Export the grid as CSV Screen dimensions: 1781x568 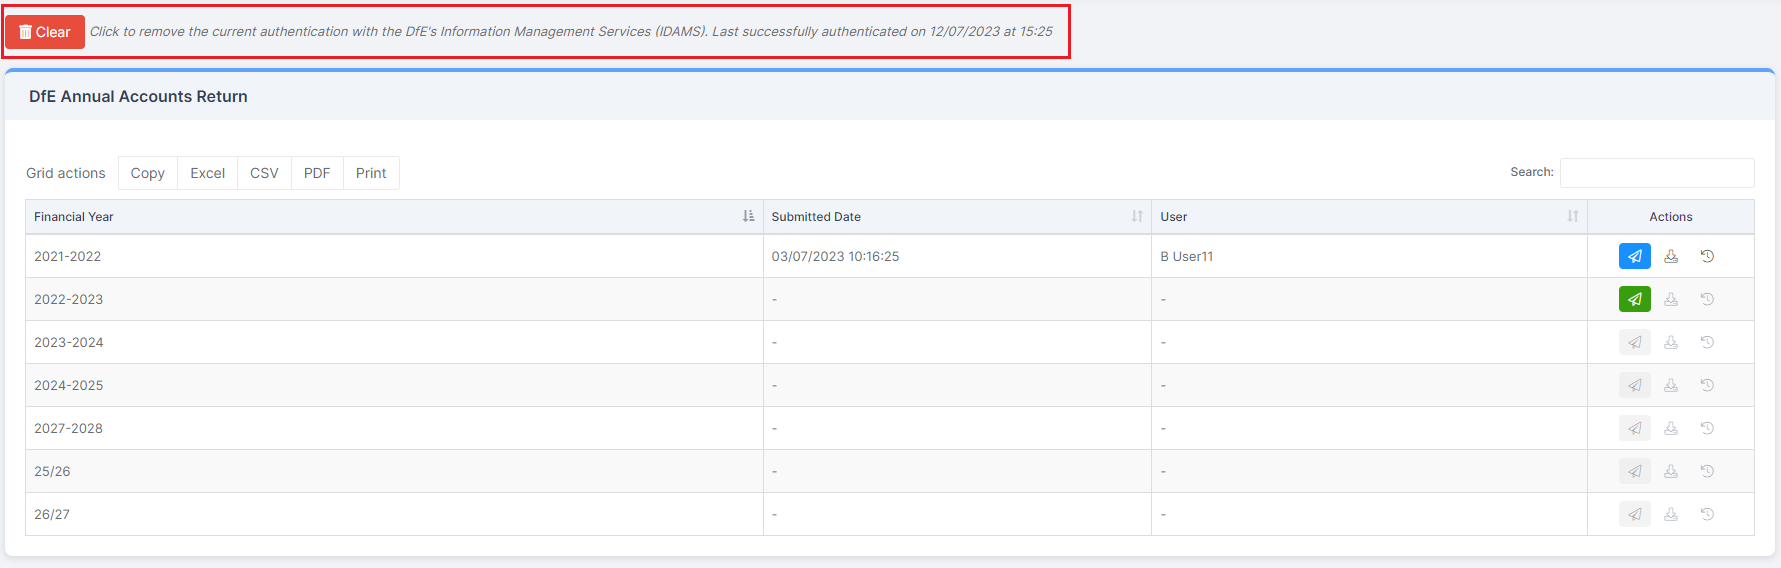(264, 173)
